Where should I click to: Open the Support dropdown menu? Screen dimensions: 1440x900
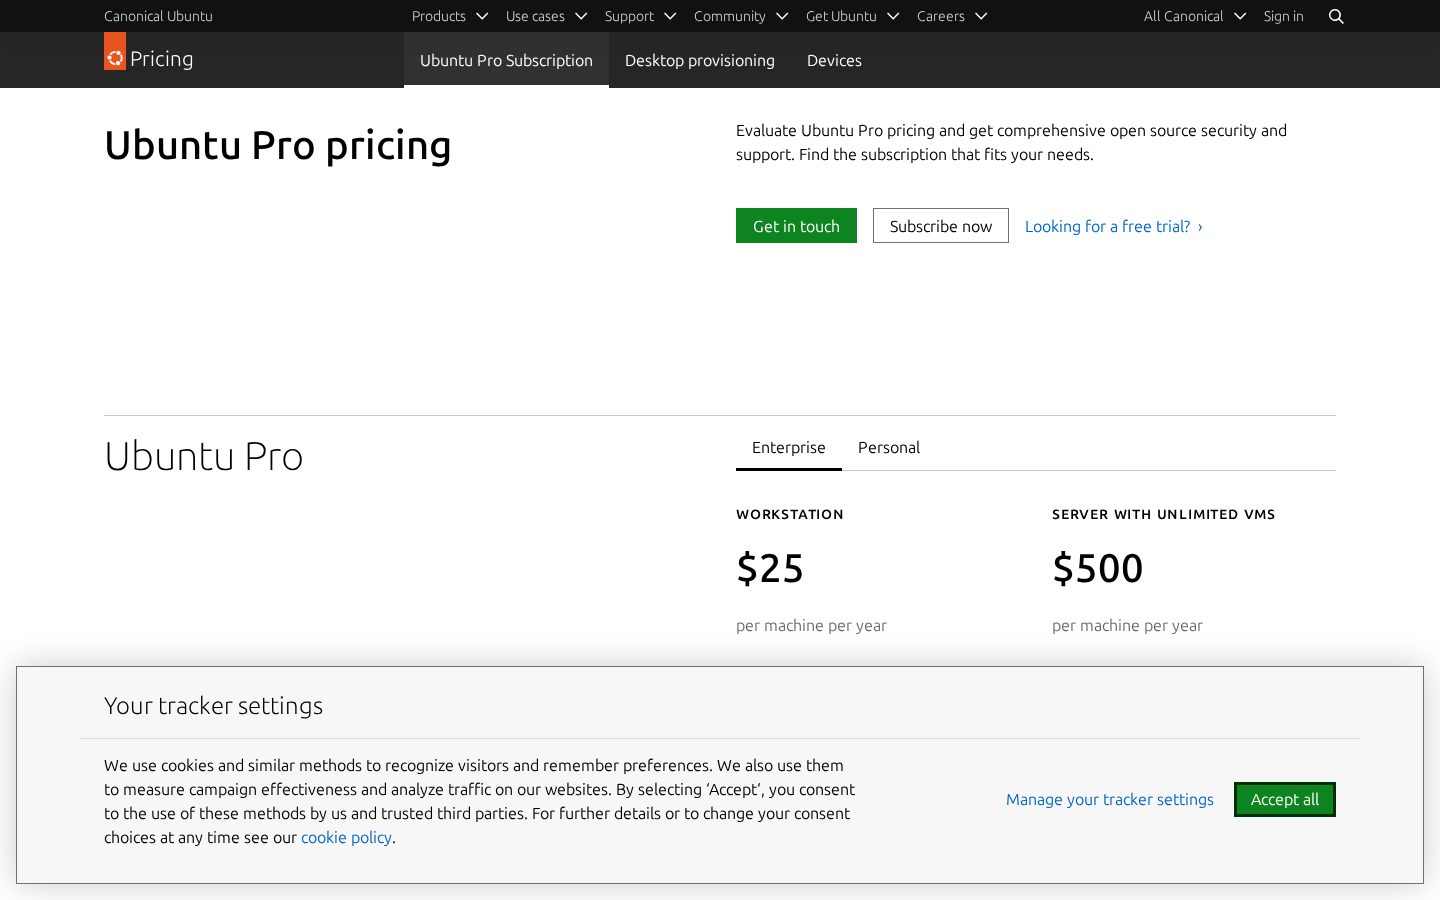tap(640, 16)
